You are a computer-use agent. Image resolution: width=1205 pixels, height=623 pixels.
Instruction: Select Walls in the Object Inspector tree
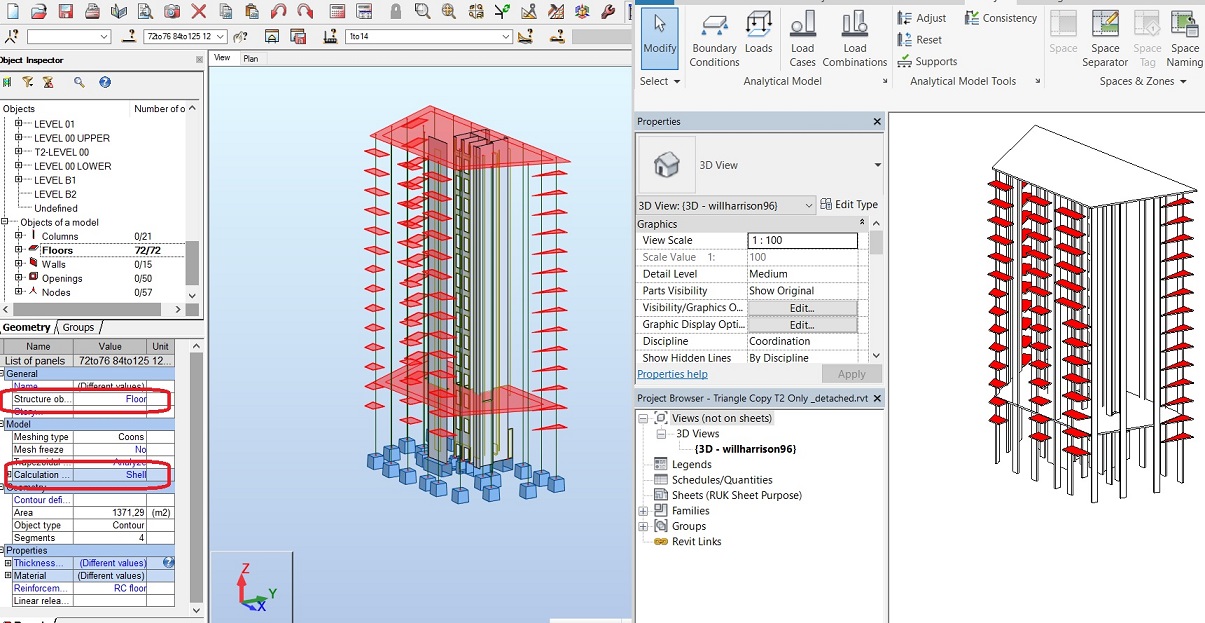pos(54,265)
